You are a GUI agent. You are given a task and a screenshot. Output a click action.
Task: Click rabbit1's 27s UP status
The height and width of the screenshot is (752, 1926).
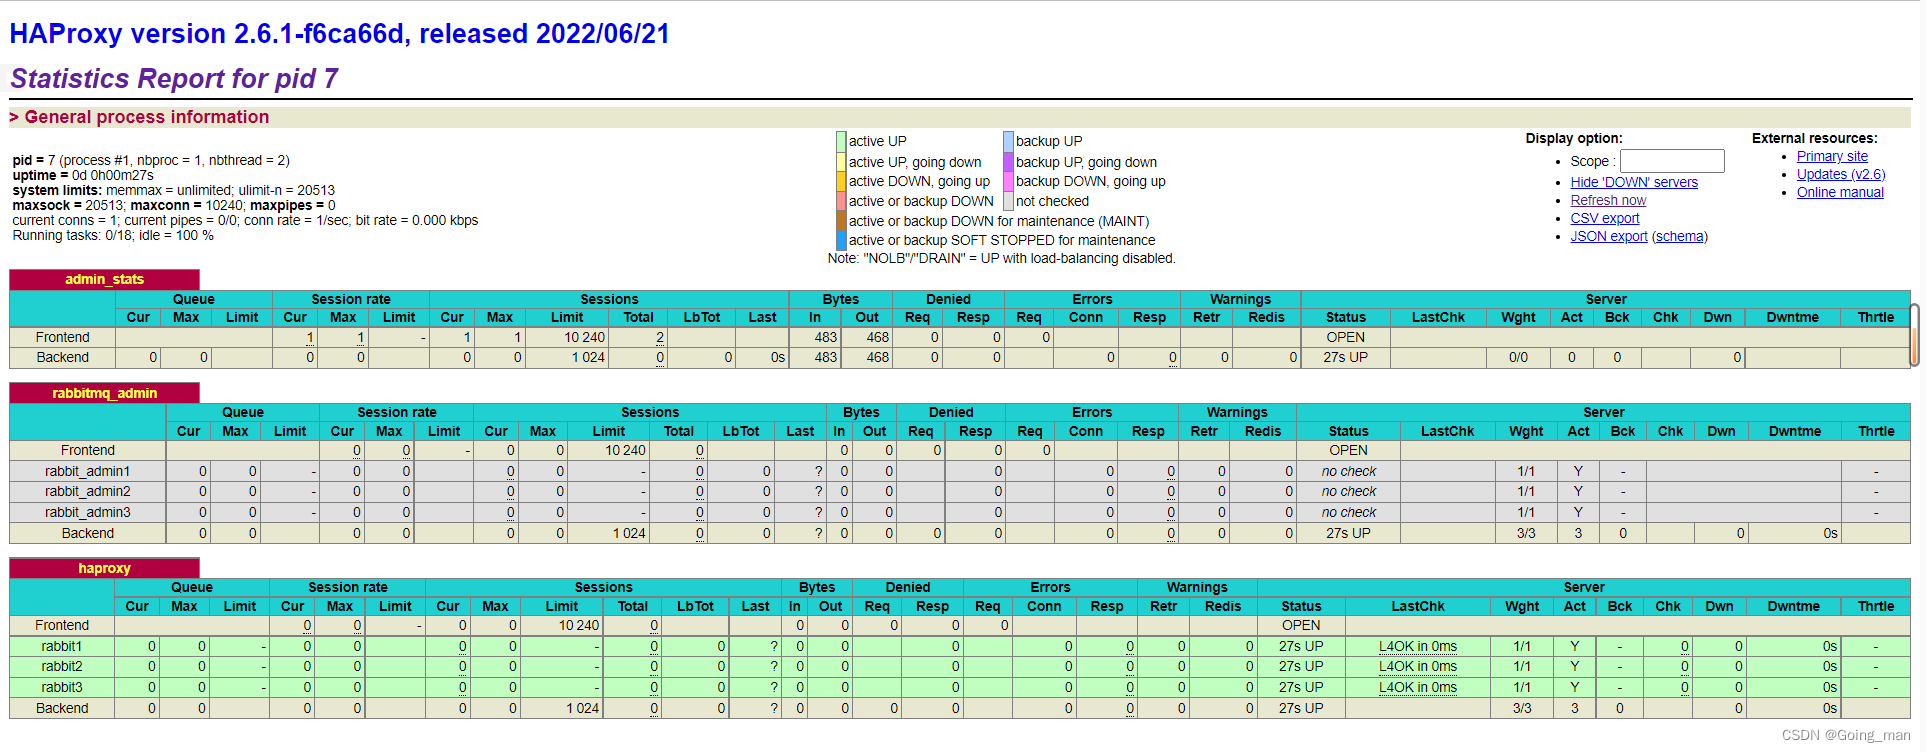click(1301, 646)
